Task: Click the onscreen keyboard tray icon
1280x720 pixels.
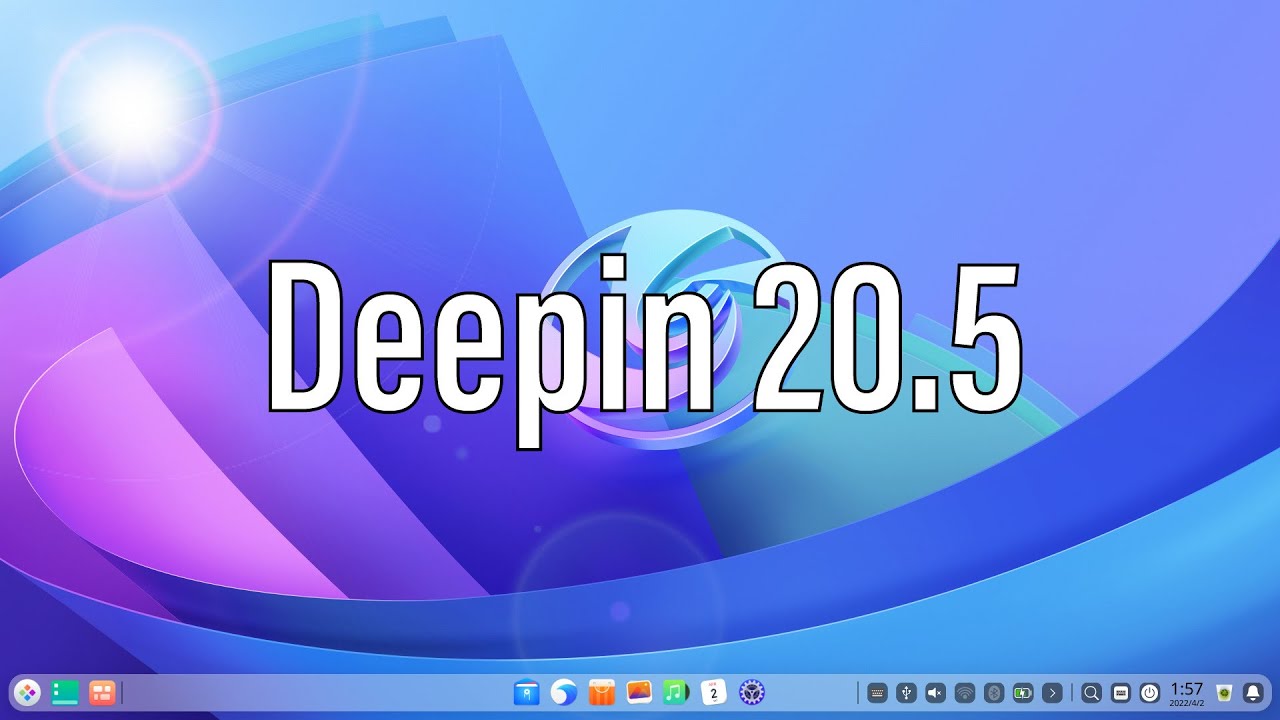Action: pos(877,692)
